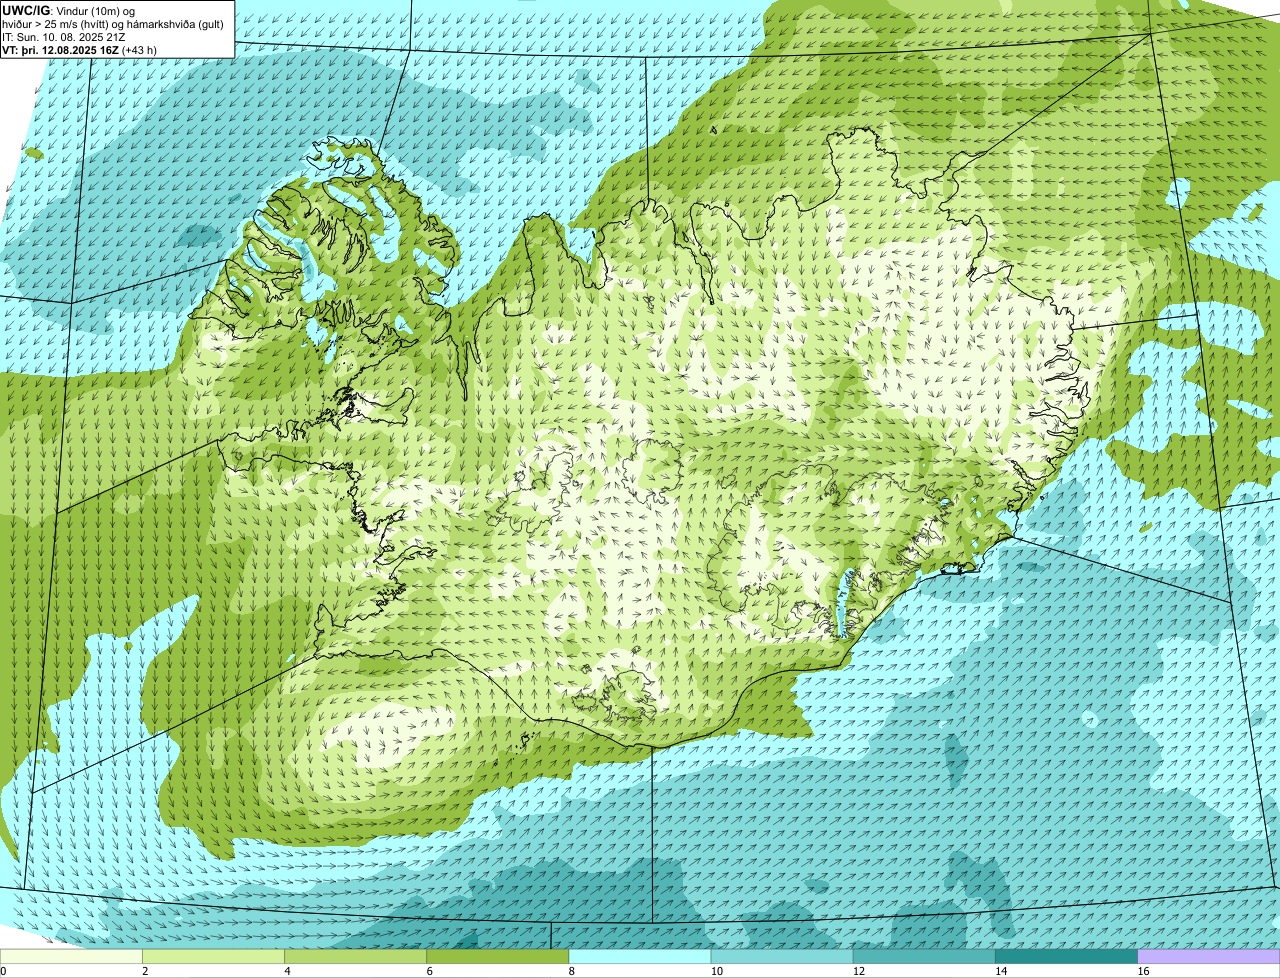
Task: Click the 'VT: þri. 12.08.2025 16Z (+43 h)' line
Action: click(80, 49)
